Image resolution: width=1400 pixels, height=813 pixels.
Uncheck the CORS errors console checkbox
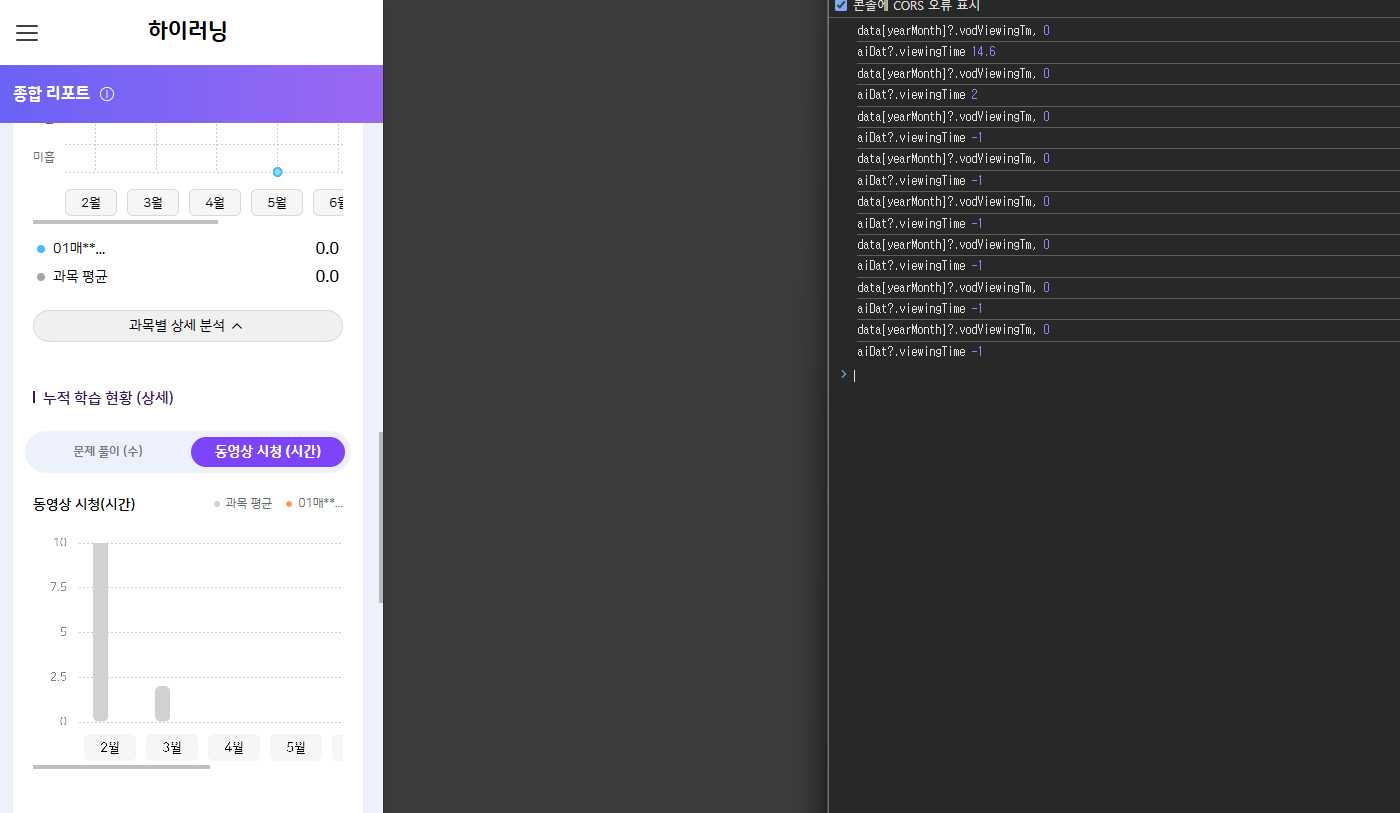pyautogui.click(x=841, y=5)
